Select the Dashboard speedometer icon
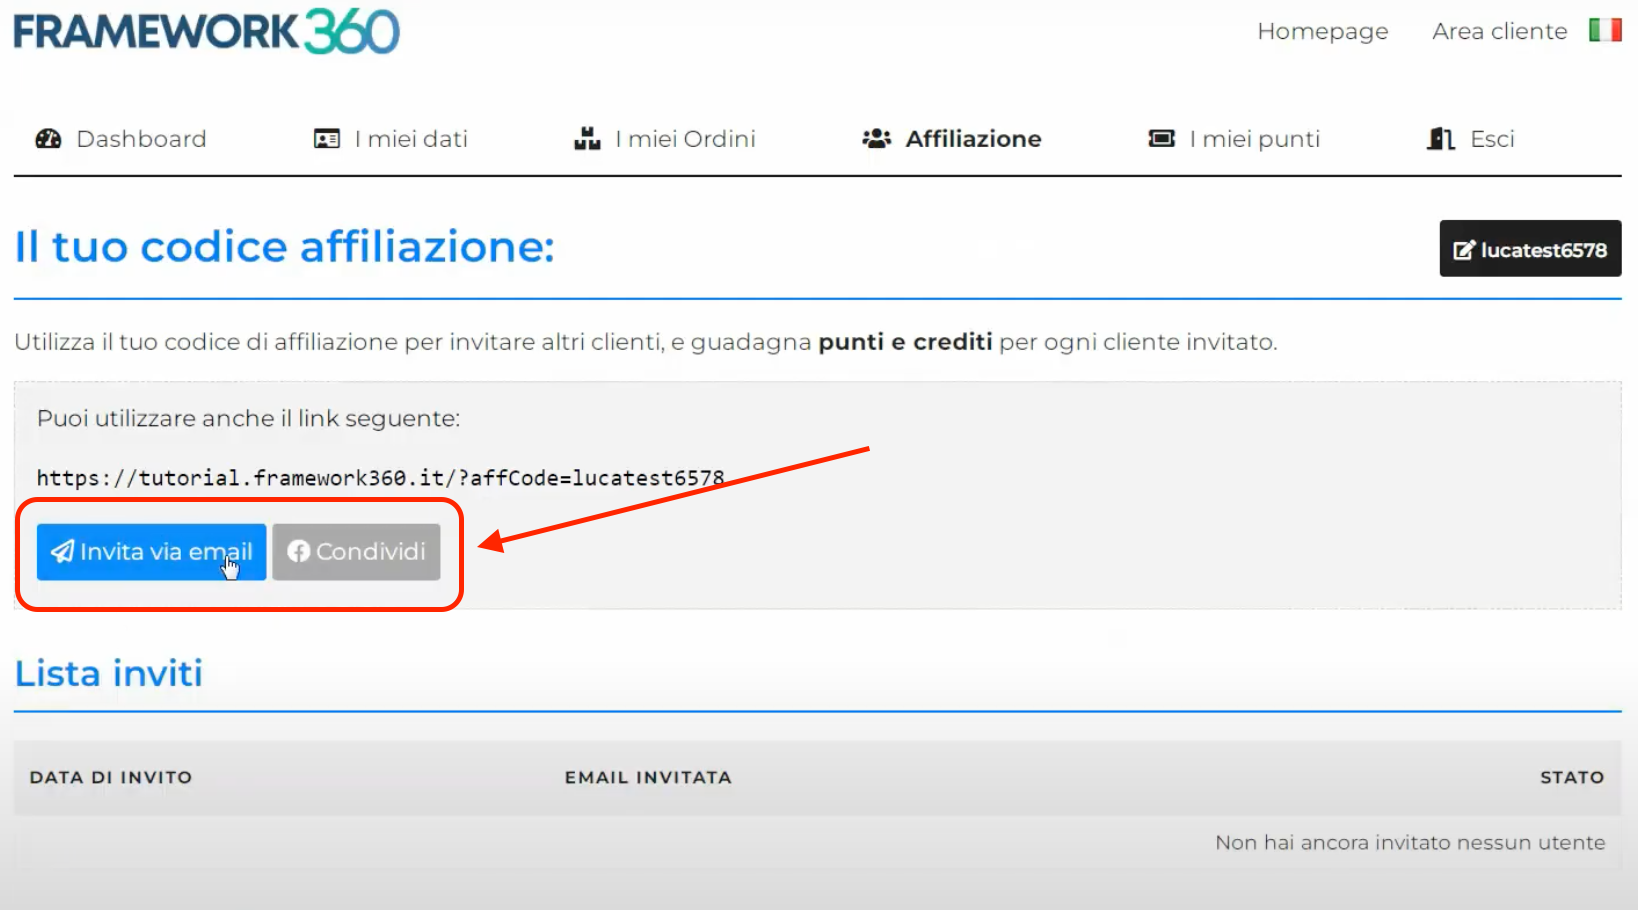1638x910 pixels. tap(47, 138)
